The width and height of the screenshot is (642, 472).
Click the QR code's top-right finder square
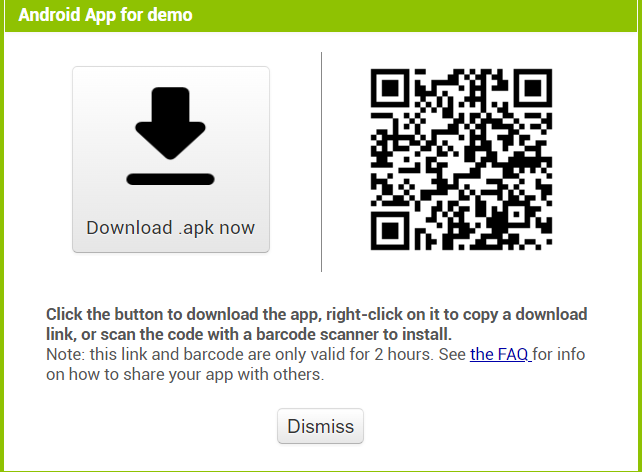pos(533,88)
